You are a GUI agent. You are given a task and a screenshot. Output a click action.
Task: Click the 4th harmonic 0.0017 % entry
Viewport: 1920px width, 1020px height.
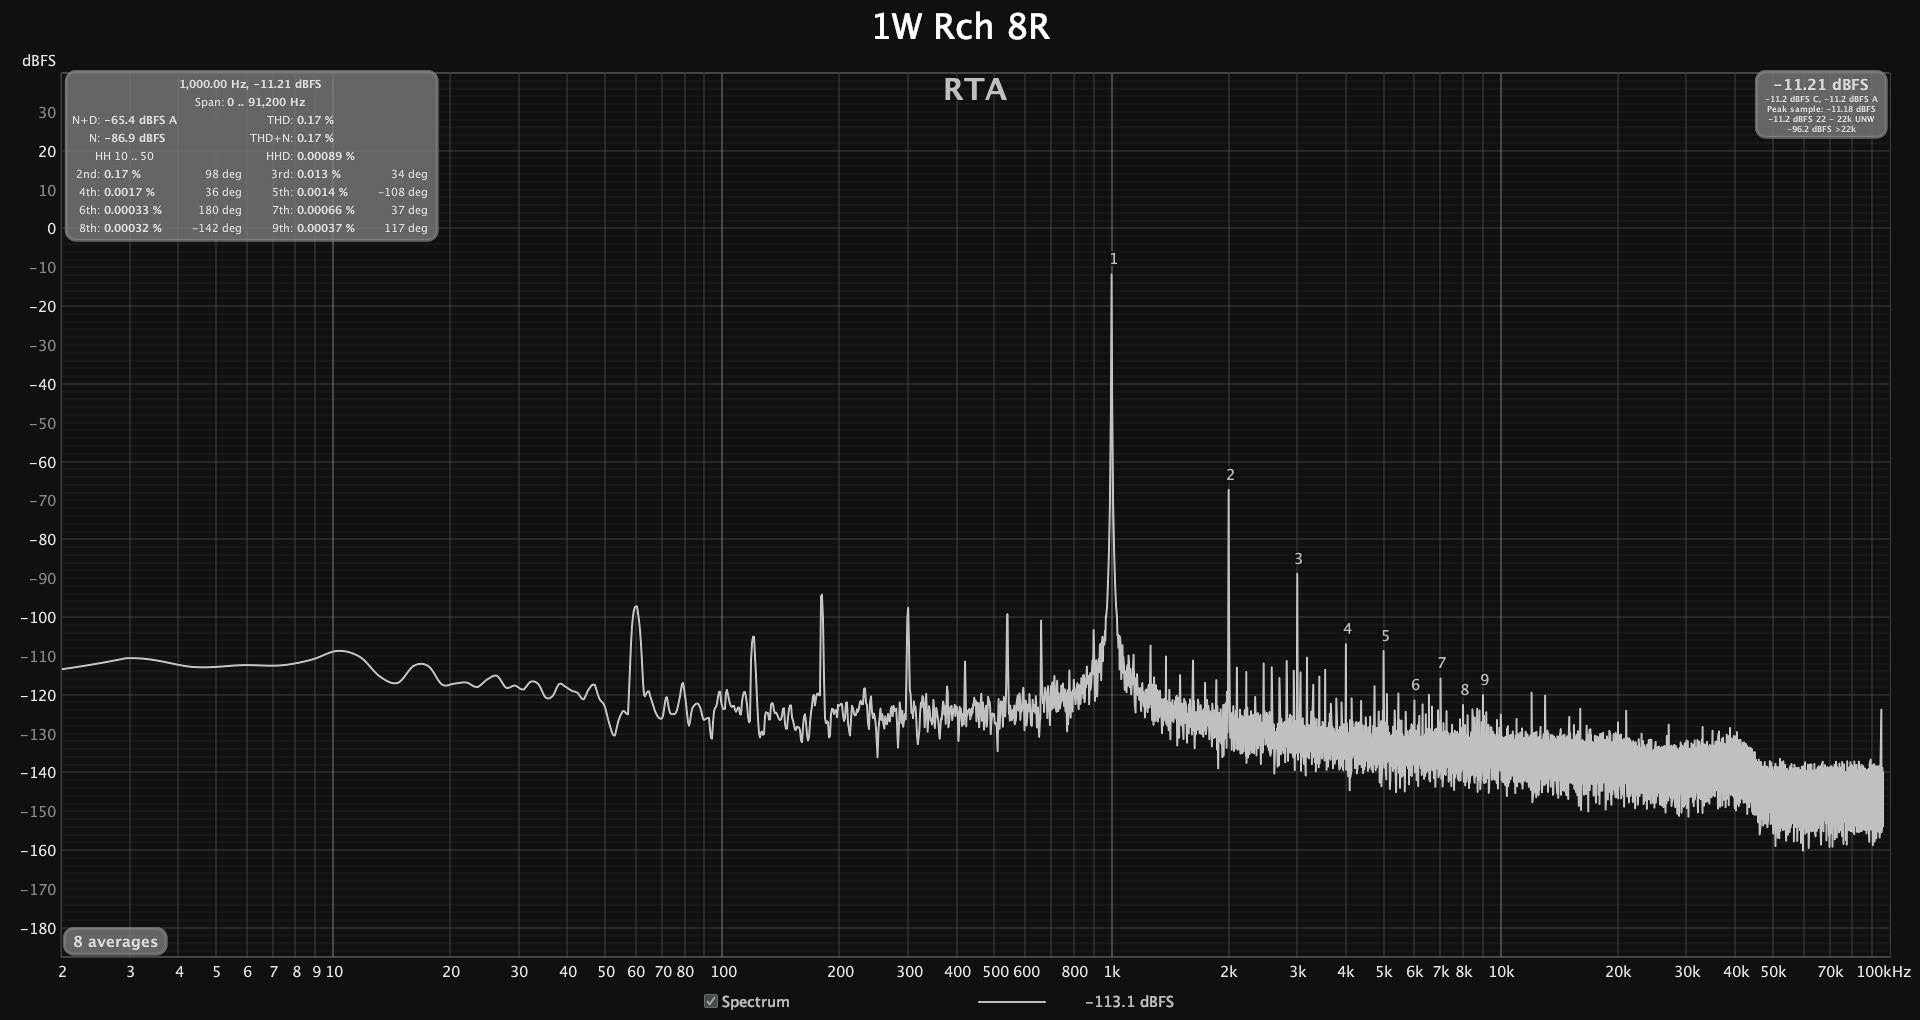117,192
